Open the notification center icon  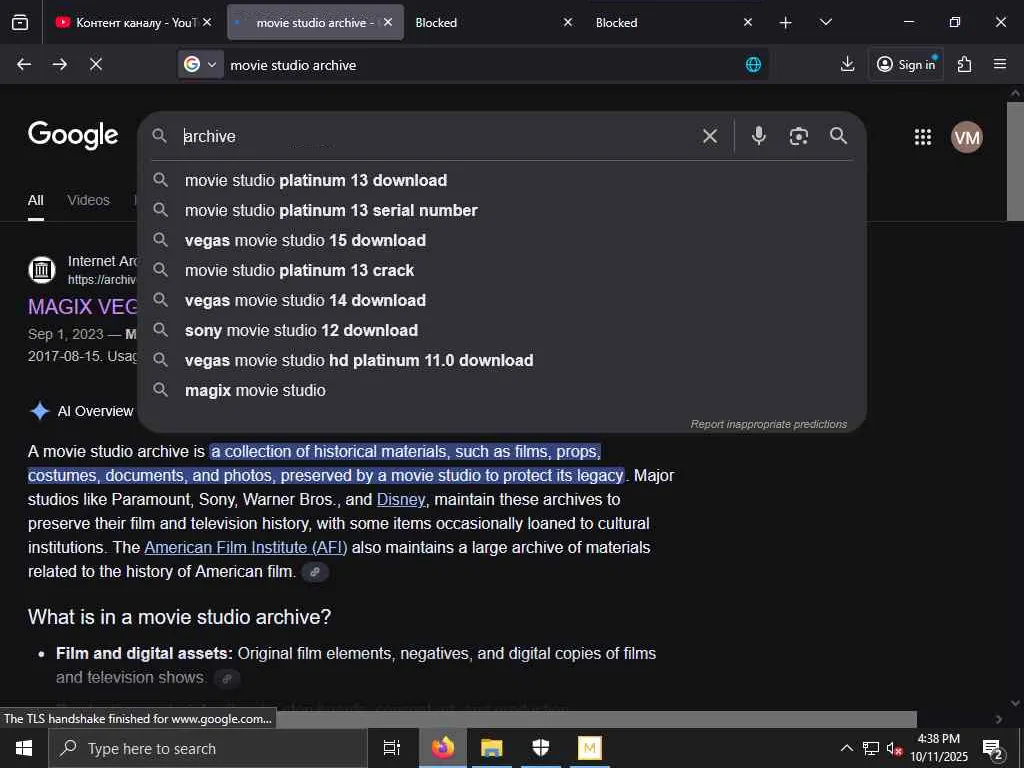pos(992,749)
